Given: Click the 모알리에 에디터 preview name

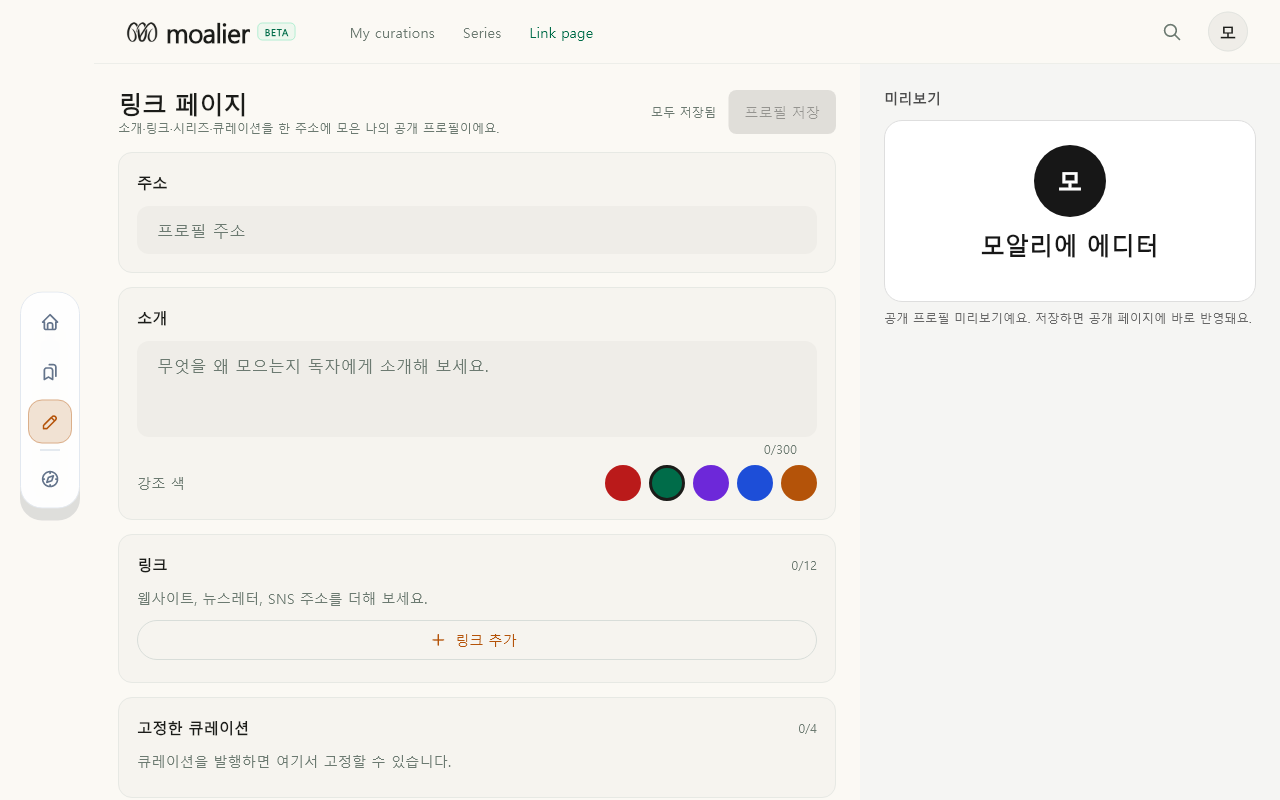Looking at the screenshot, I should [x=1070, y=245].
